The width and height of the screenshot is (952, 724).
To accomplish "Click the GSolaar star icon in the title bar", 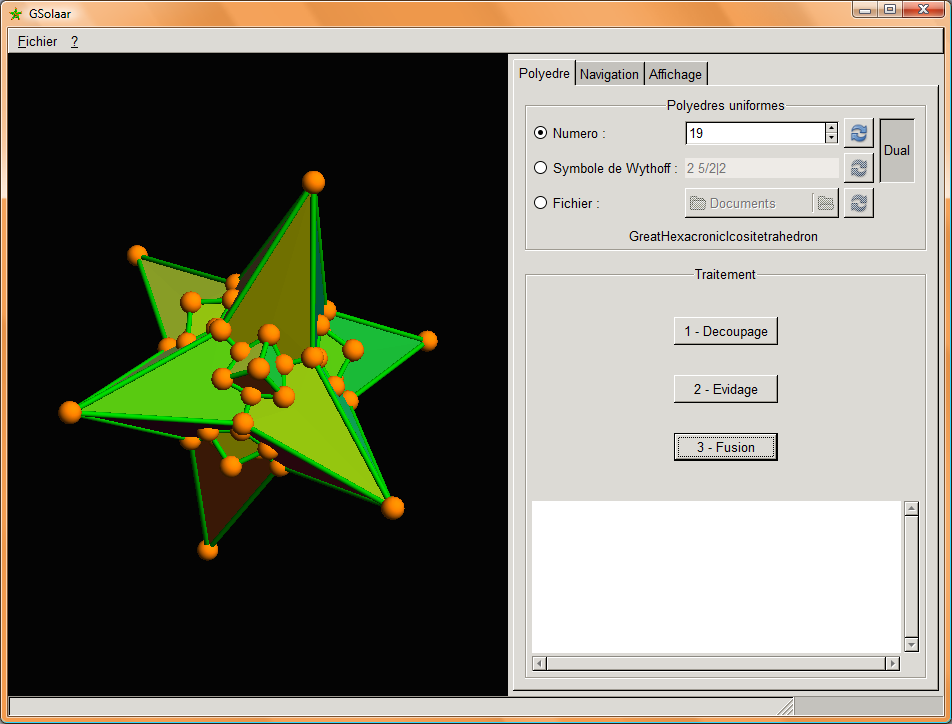I will [x=15, y=14].
